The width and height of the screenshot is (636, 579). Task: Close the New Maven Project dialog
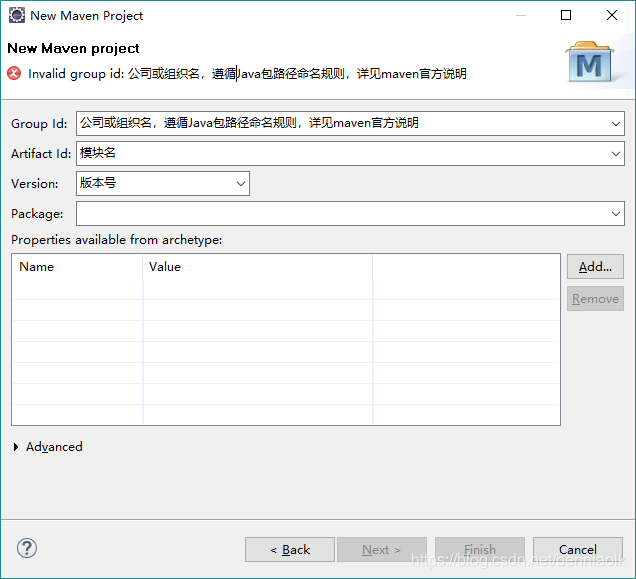coord(612,15)
